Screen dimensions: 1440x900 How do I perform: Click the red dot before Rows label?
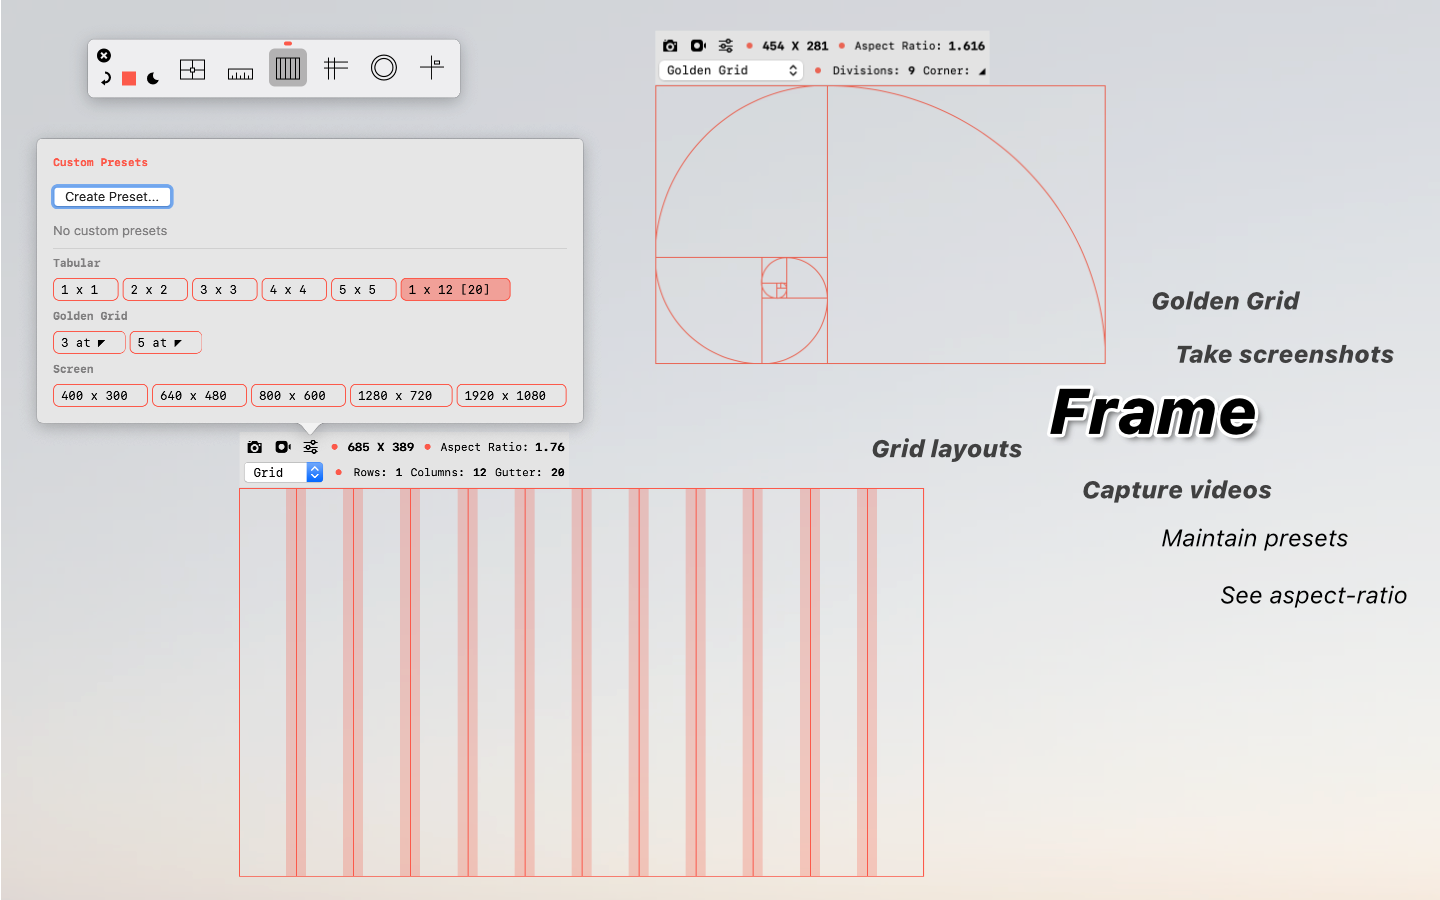point(339,472)
